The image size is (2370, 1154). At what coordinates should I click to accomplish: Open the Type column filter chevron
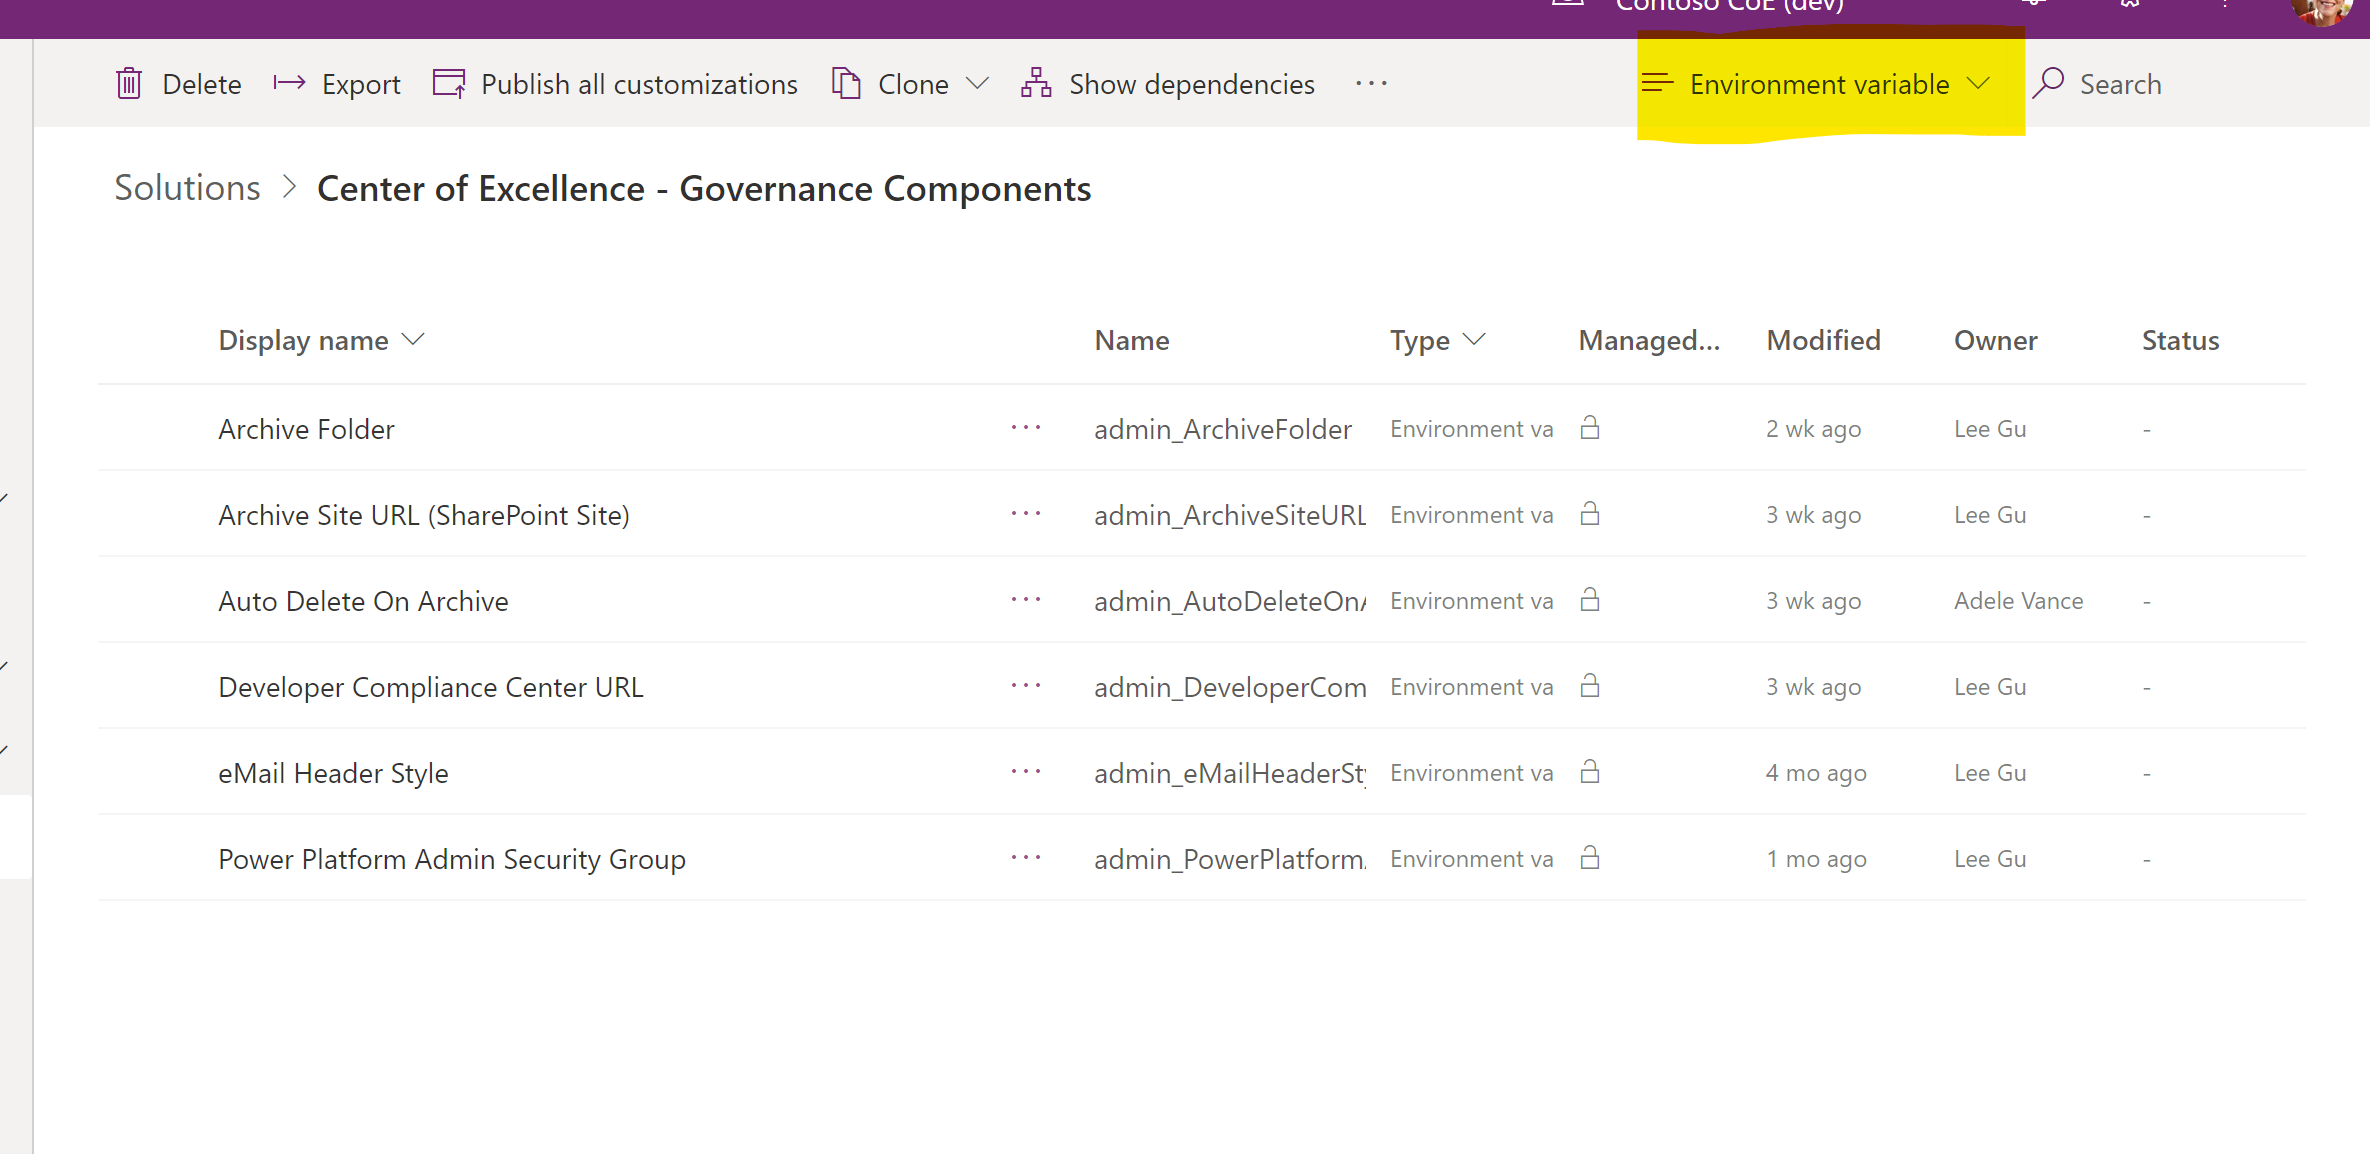(x=1473, y=340)
